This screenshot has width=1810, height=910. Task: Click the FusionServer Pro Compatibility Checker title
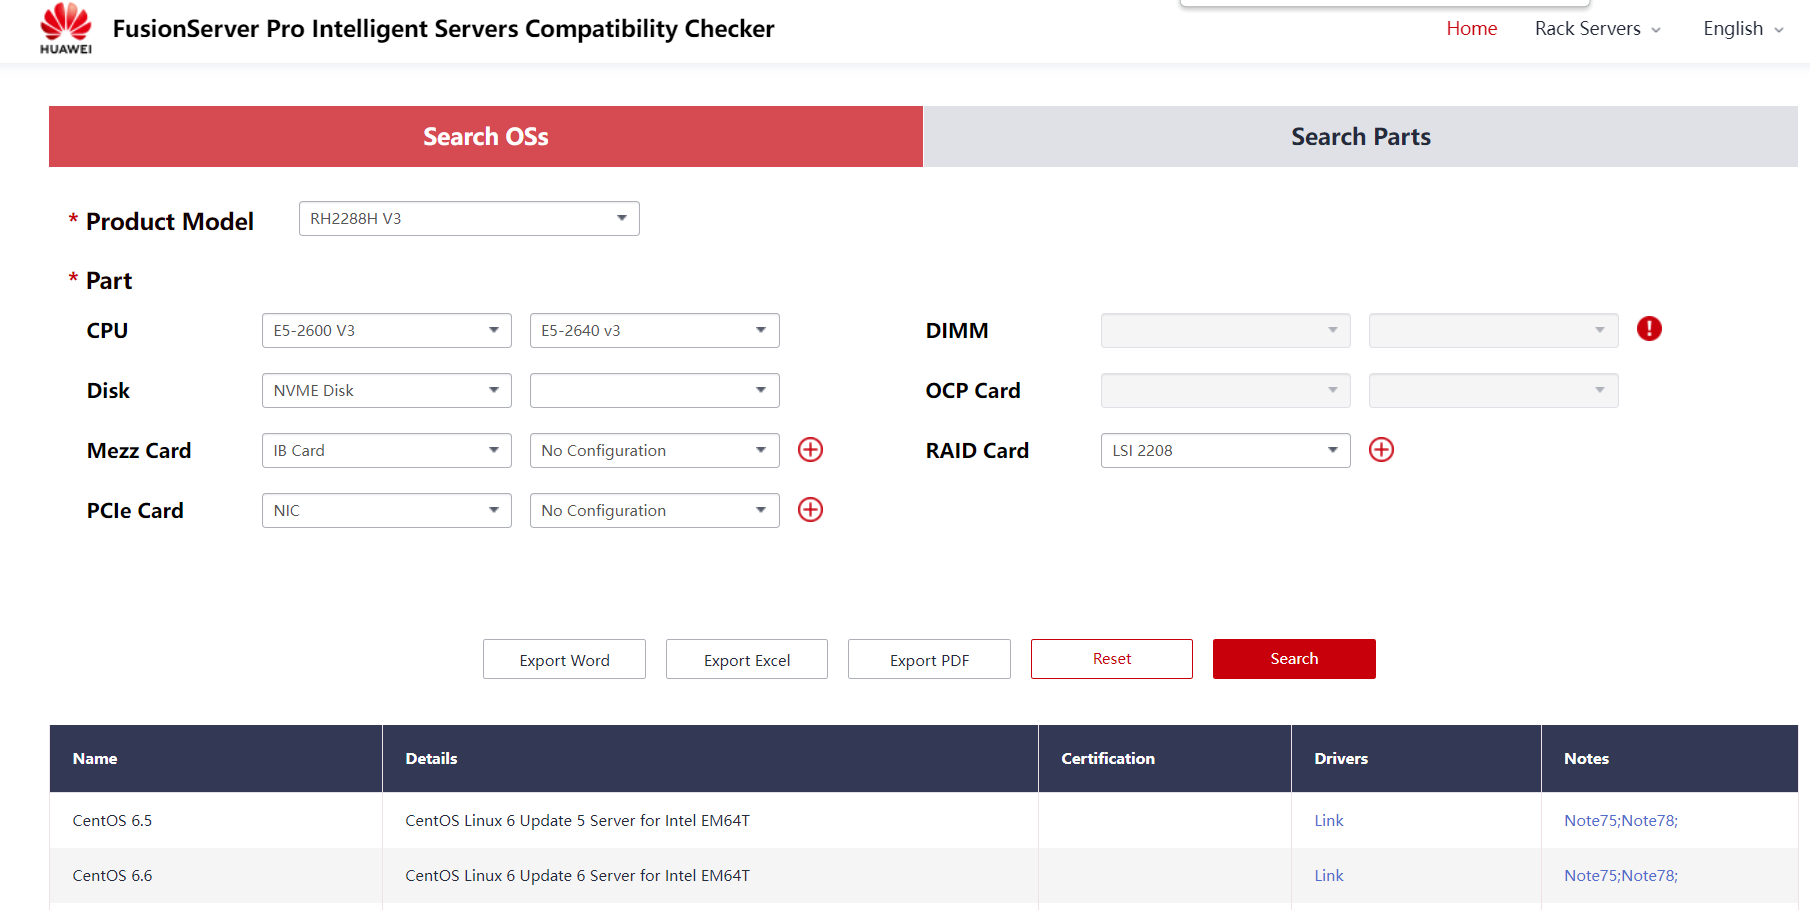pos(443,29)
